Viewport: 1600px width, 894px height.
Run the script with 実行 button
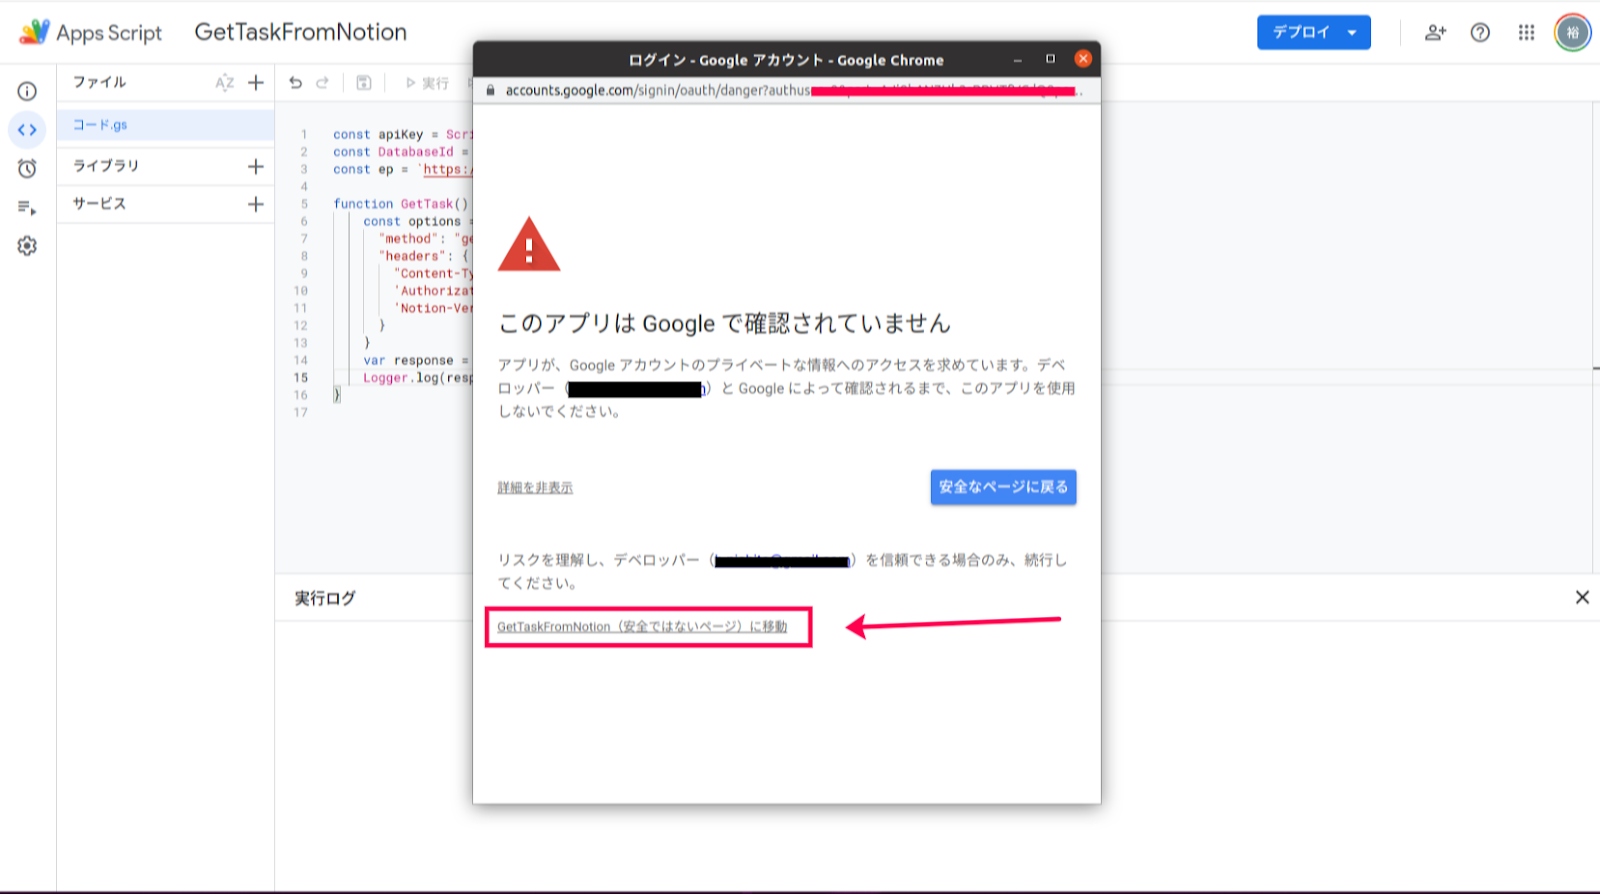point(427,83)
